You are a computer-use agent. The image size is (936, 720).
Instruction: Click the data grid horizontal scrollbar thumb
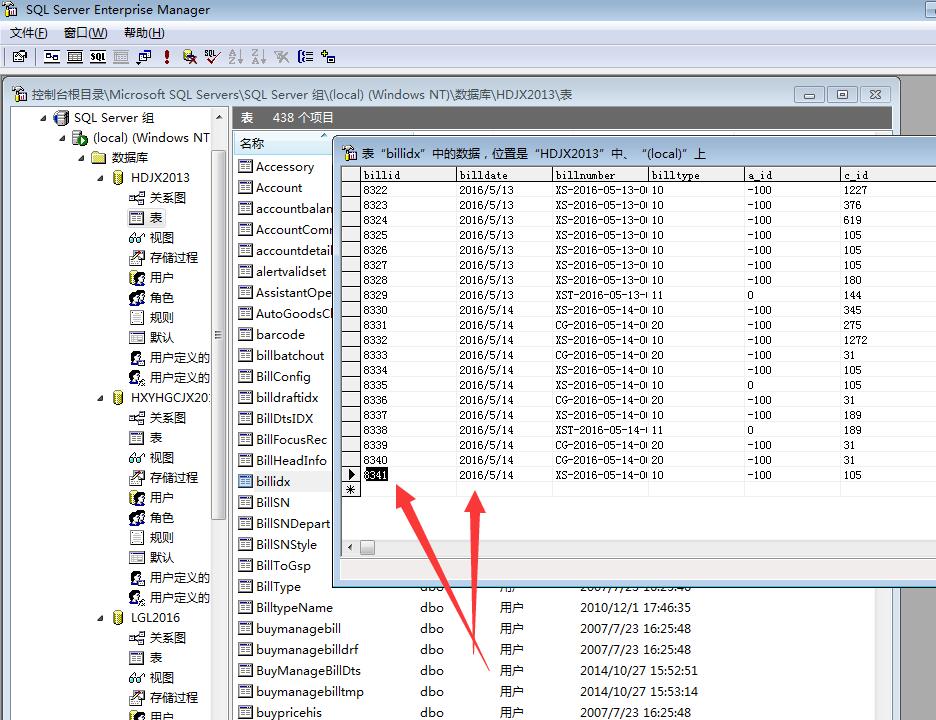coord(367,547)
